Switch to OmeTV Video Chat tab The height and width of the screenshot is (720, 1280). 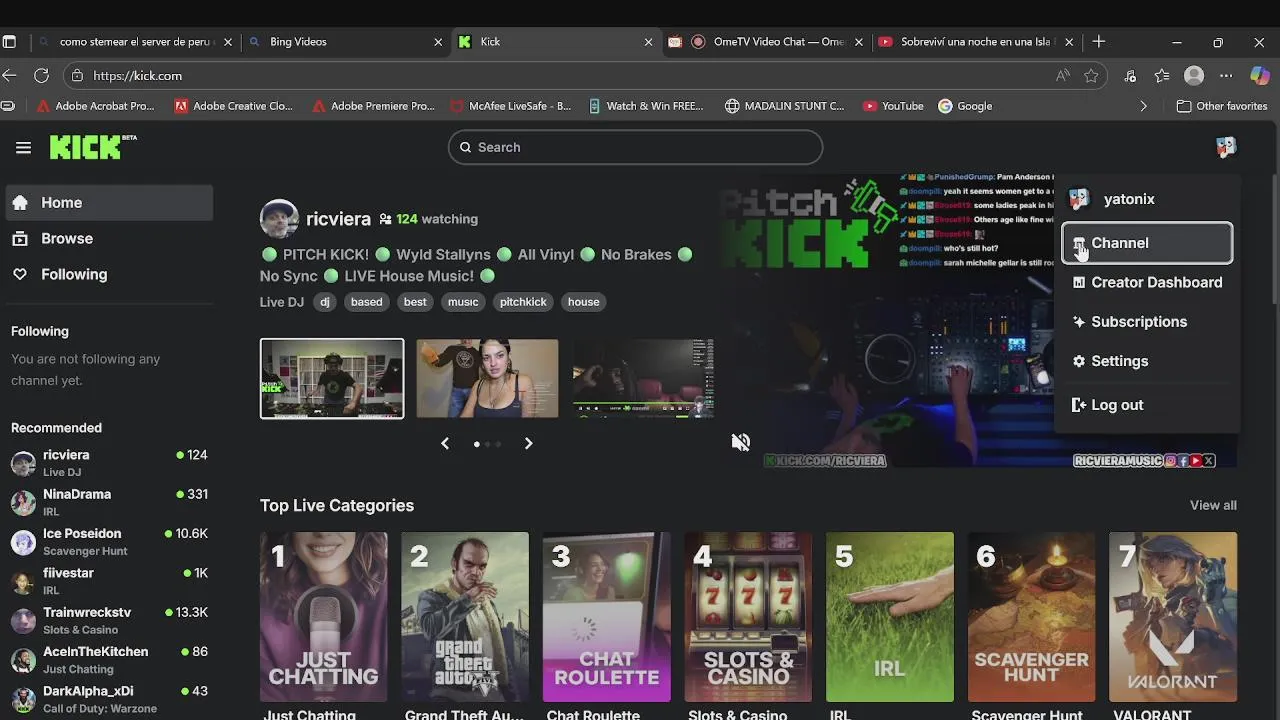(764, 42)
